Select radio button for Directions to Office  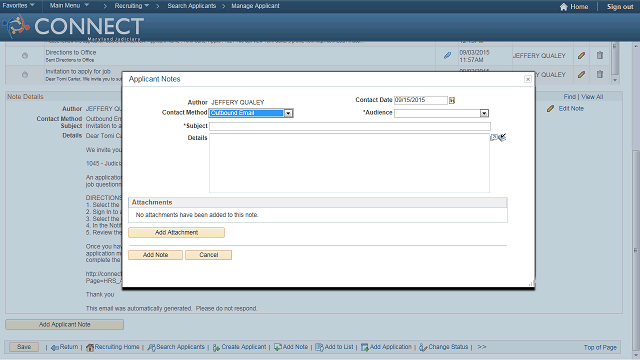pyautogui.click(x=25, y=56)
